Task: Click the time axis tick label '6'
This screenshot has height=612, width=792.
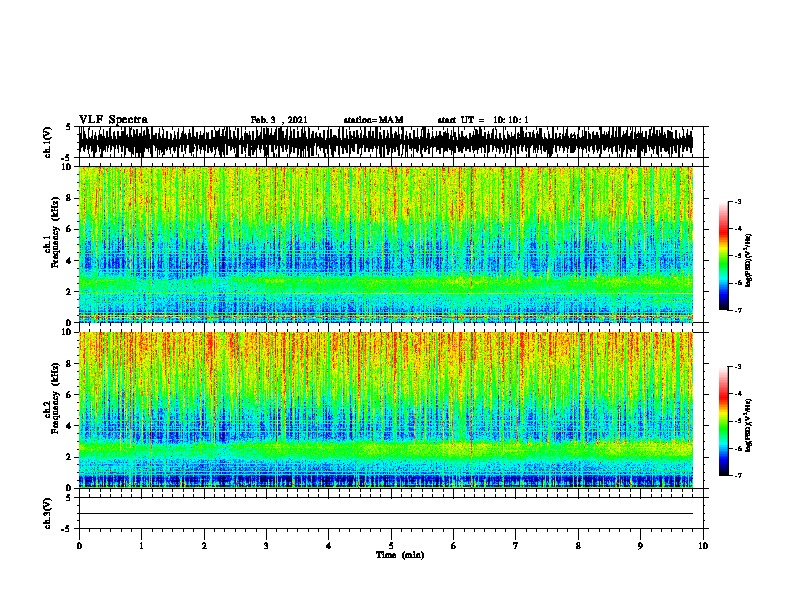Action: [x=453, y=545]
